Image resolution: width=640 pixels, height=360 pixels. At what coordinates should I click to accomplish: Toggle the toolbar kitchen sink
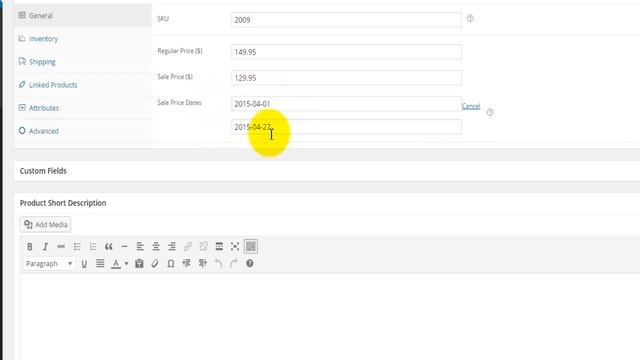pos(251,247)
